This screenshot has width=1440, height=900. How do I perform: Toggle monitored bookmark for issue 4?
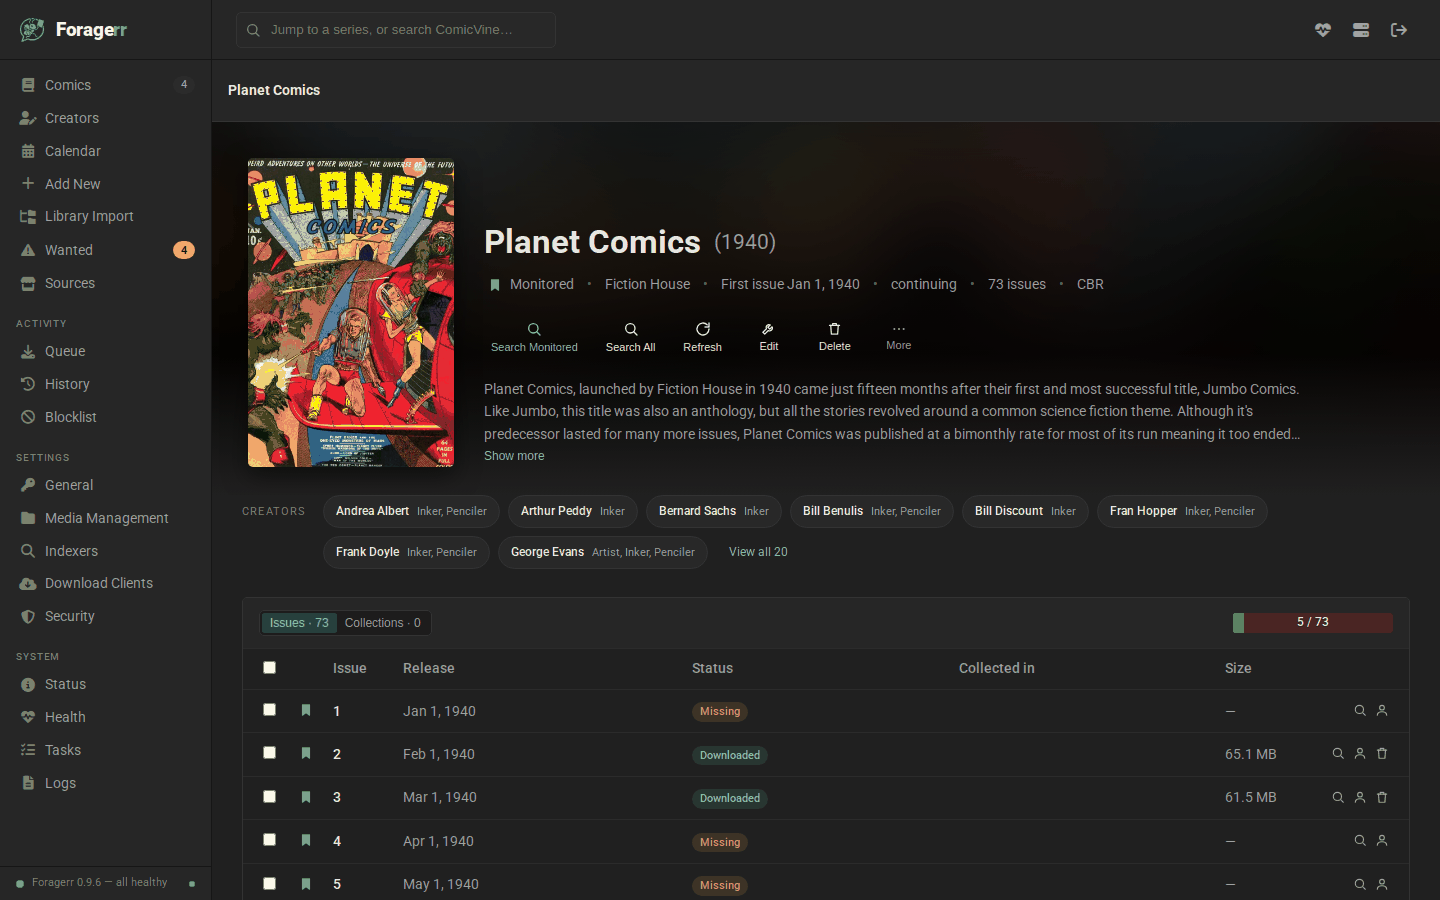(306, 840)
